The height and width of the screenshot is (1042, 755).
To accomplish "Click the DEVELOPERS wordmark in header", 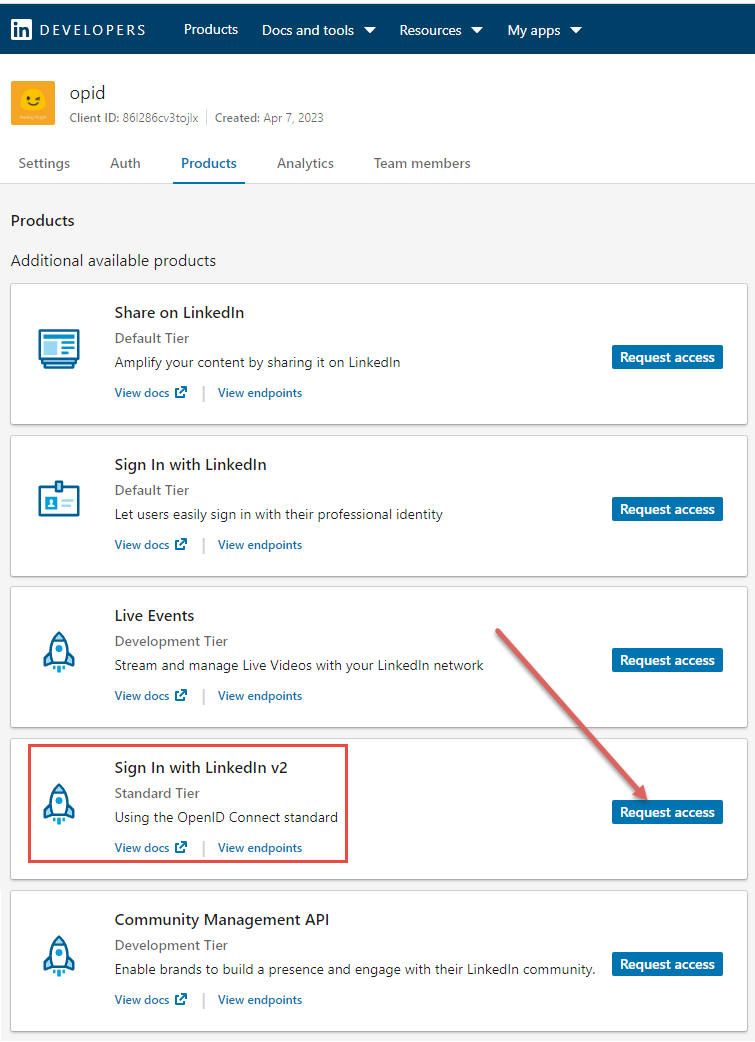I will (92, 30).
